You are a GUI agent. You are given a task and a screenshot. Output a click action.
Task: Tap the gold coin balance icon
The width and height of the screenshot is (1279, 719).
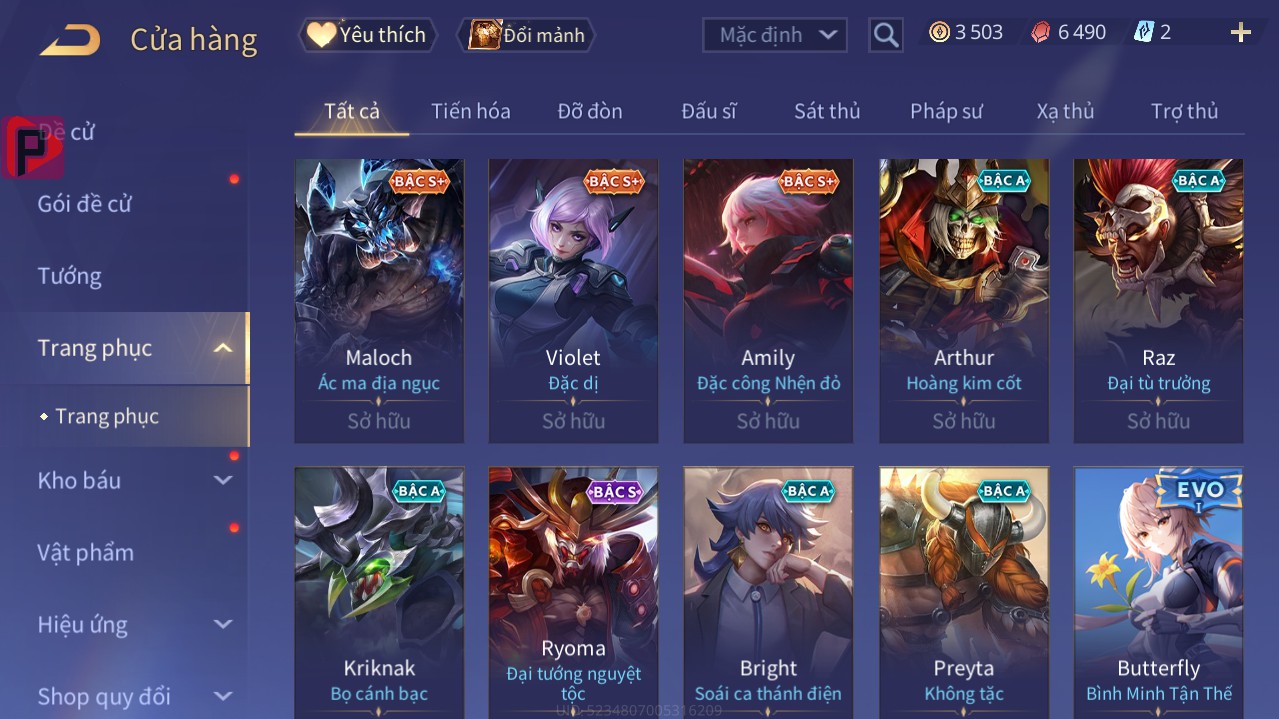pyautogui.click(x=939, y=32)
